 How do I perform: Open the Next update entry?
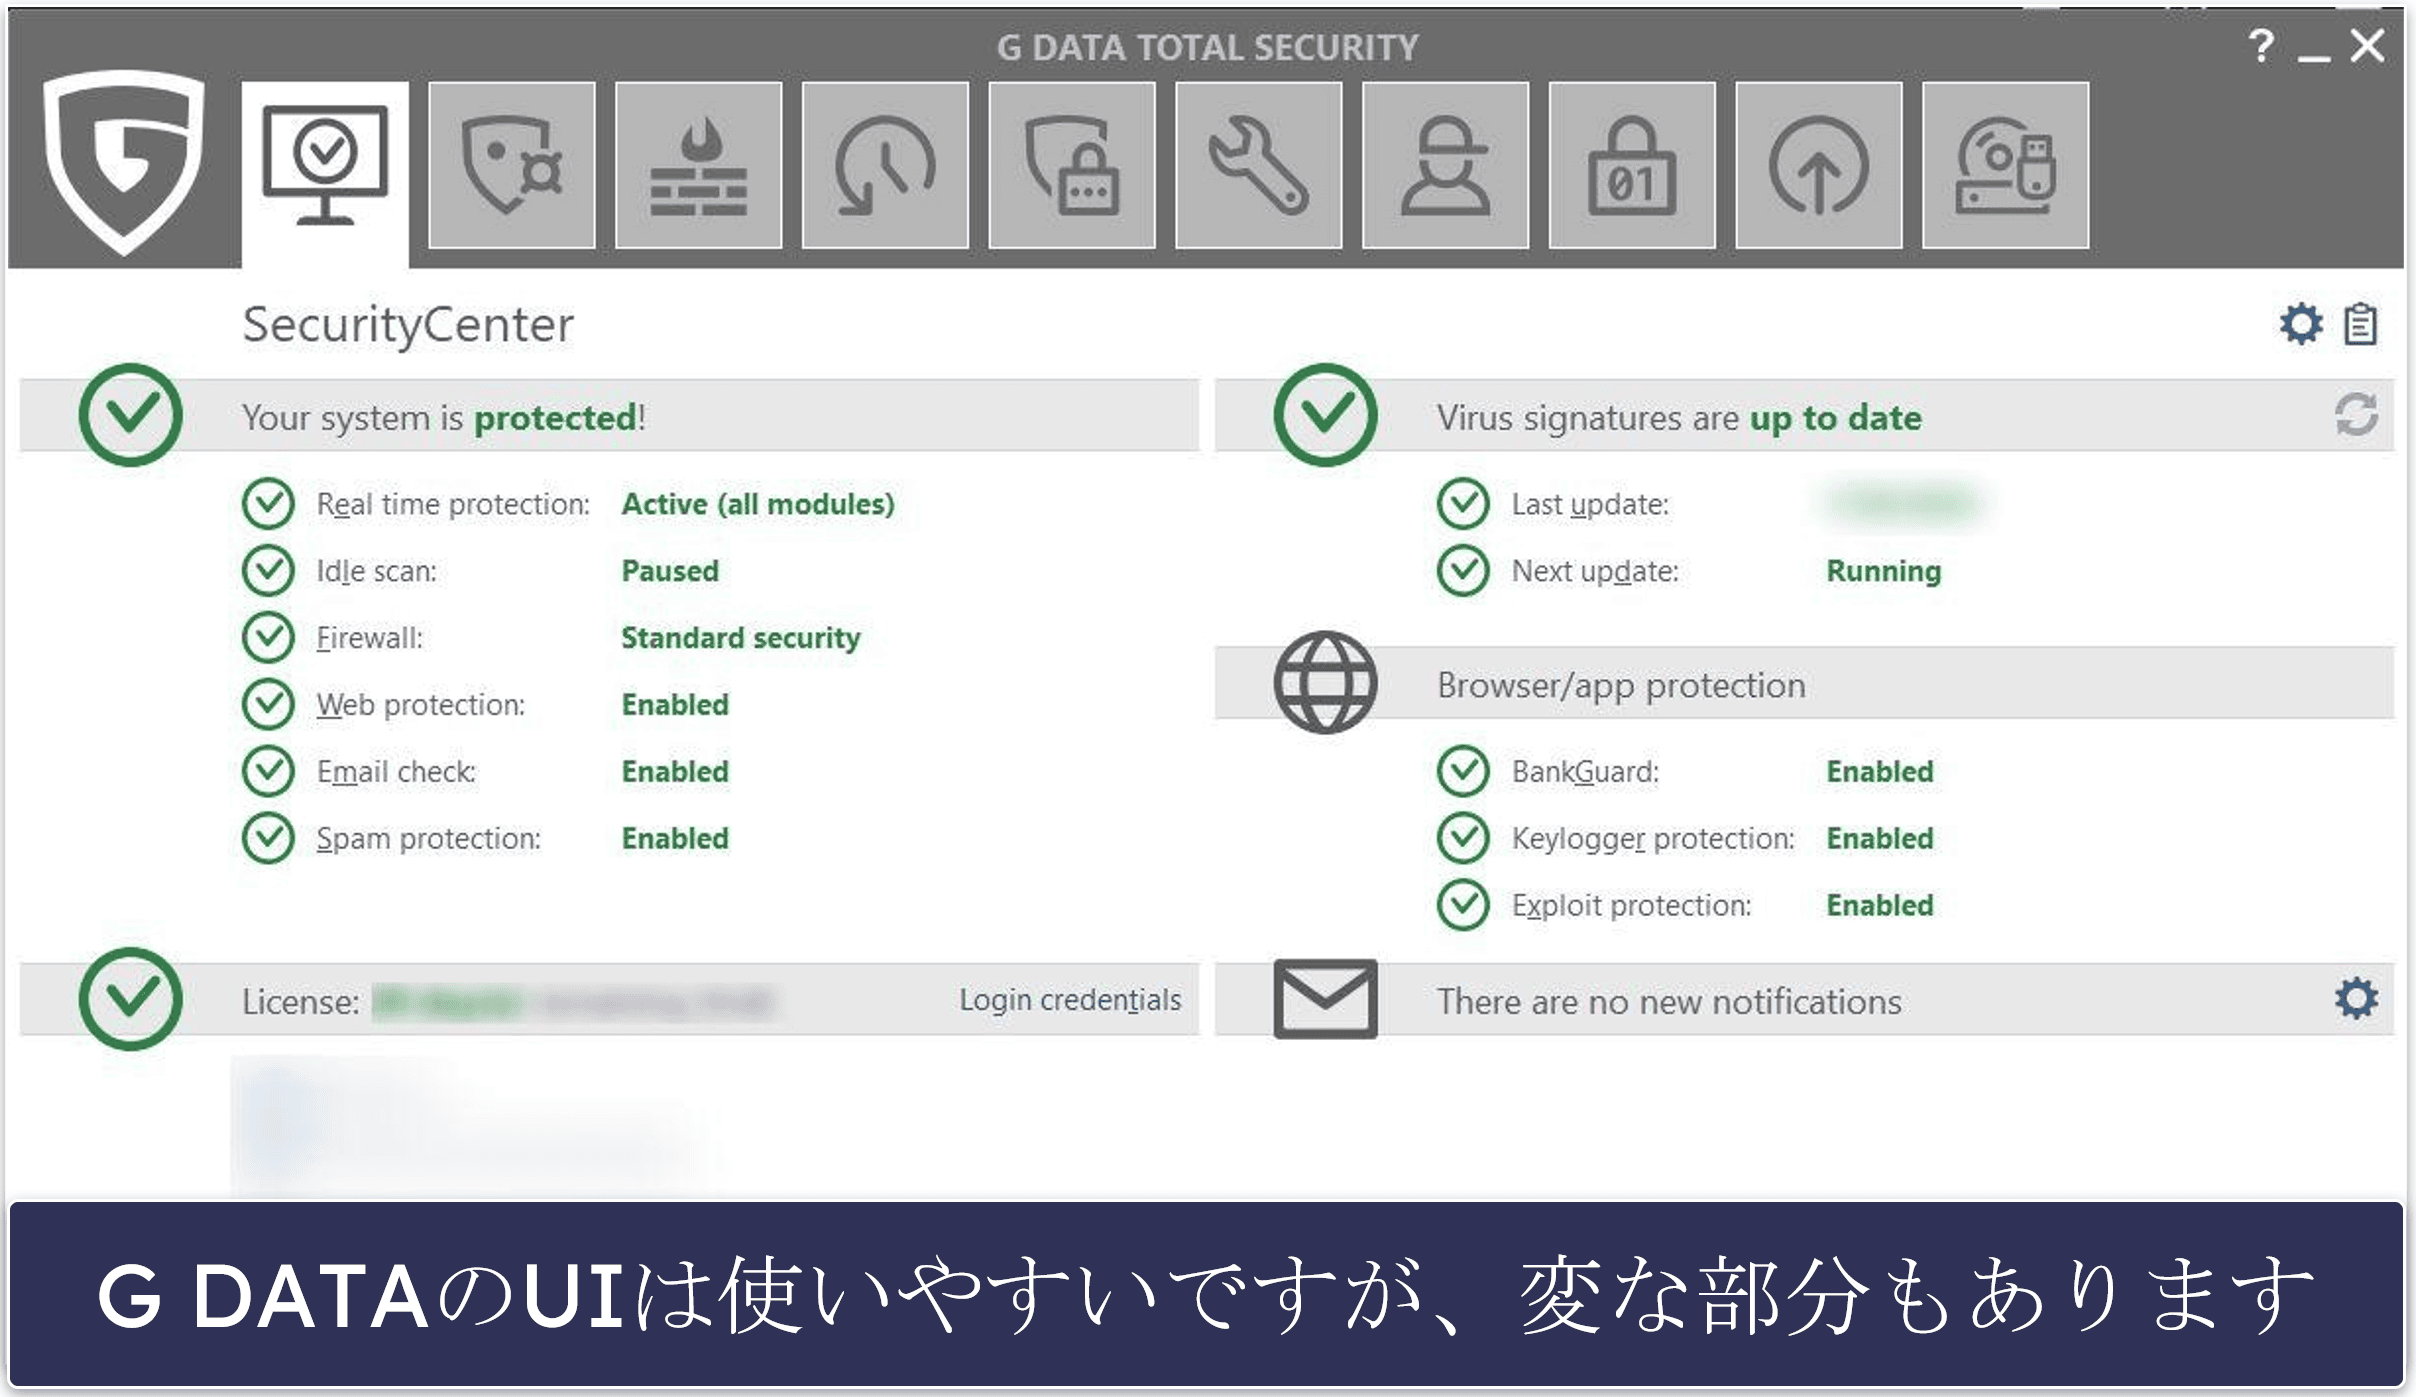click(1595, 571)
